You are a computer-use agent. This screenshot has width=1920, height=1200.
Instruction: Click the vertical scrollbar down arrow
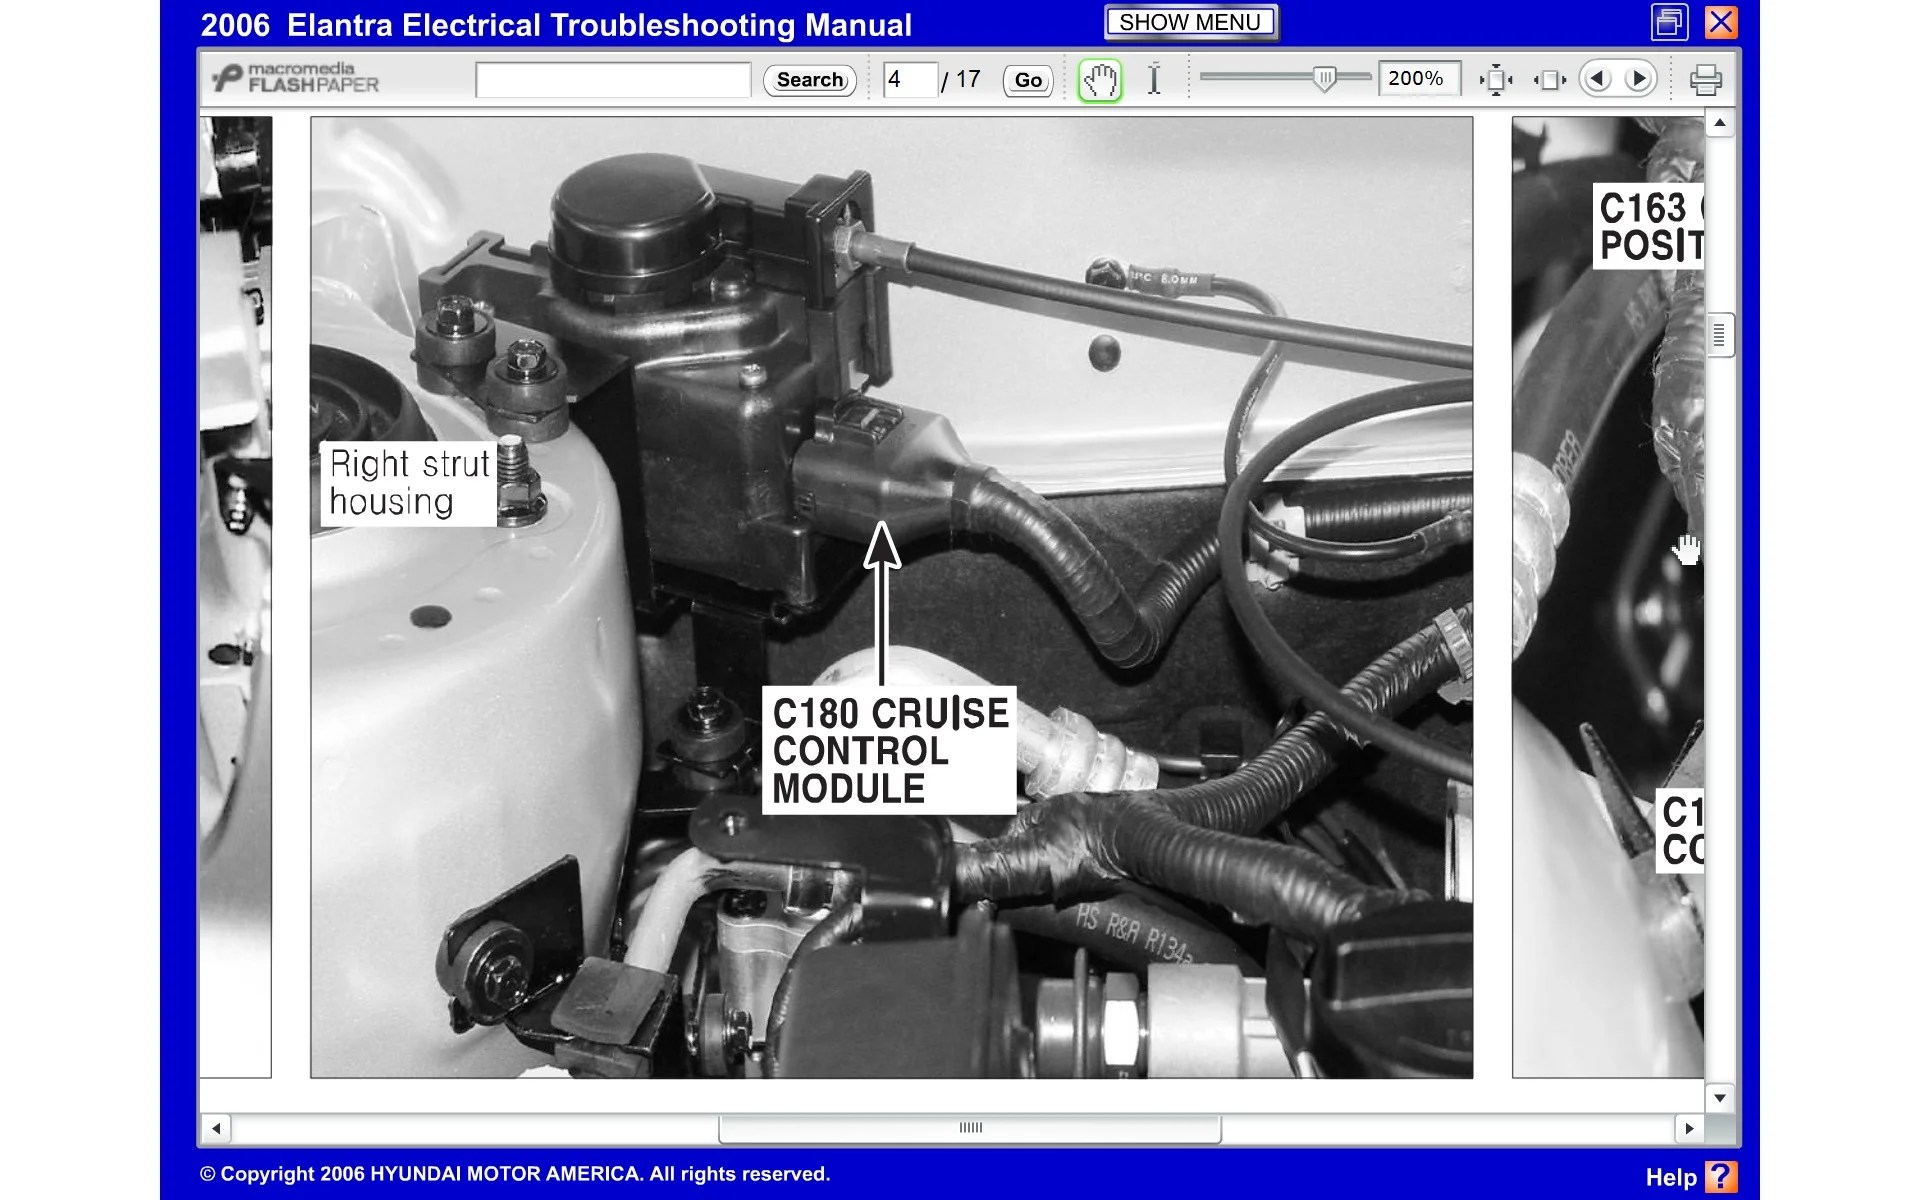click(x=1719, y=1097)
